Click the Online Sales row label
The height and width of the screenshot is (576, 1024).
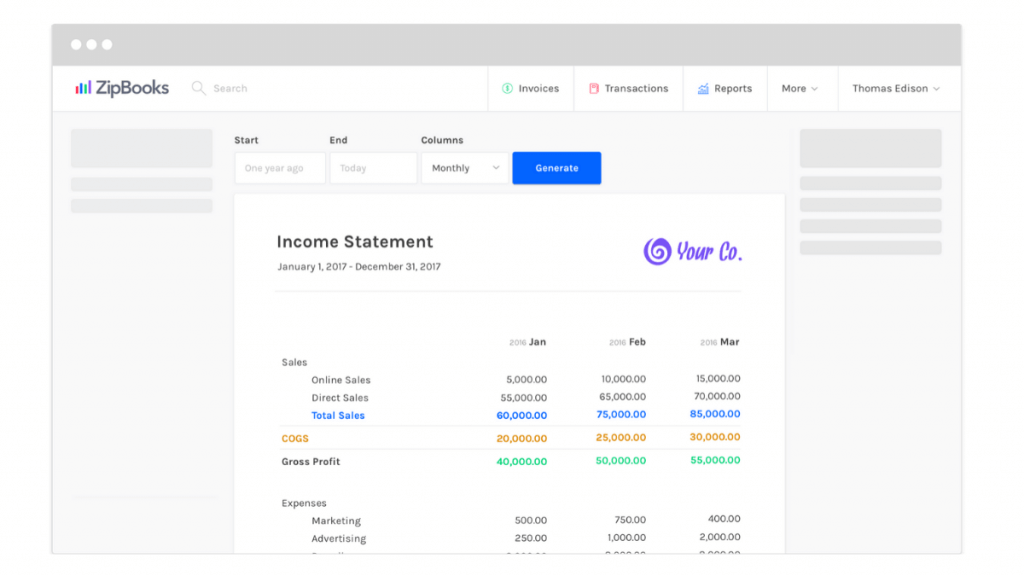341,379
